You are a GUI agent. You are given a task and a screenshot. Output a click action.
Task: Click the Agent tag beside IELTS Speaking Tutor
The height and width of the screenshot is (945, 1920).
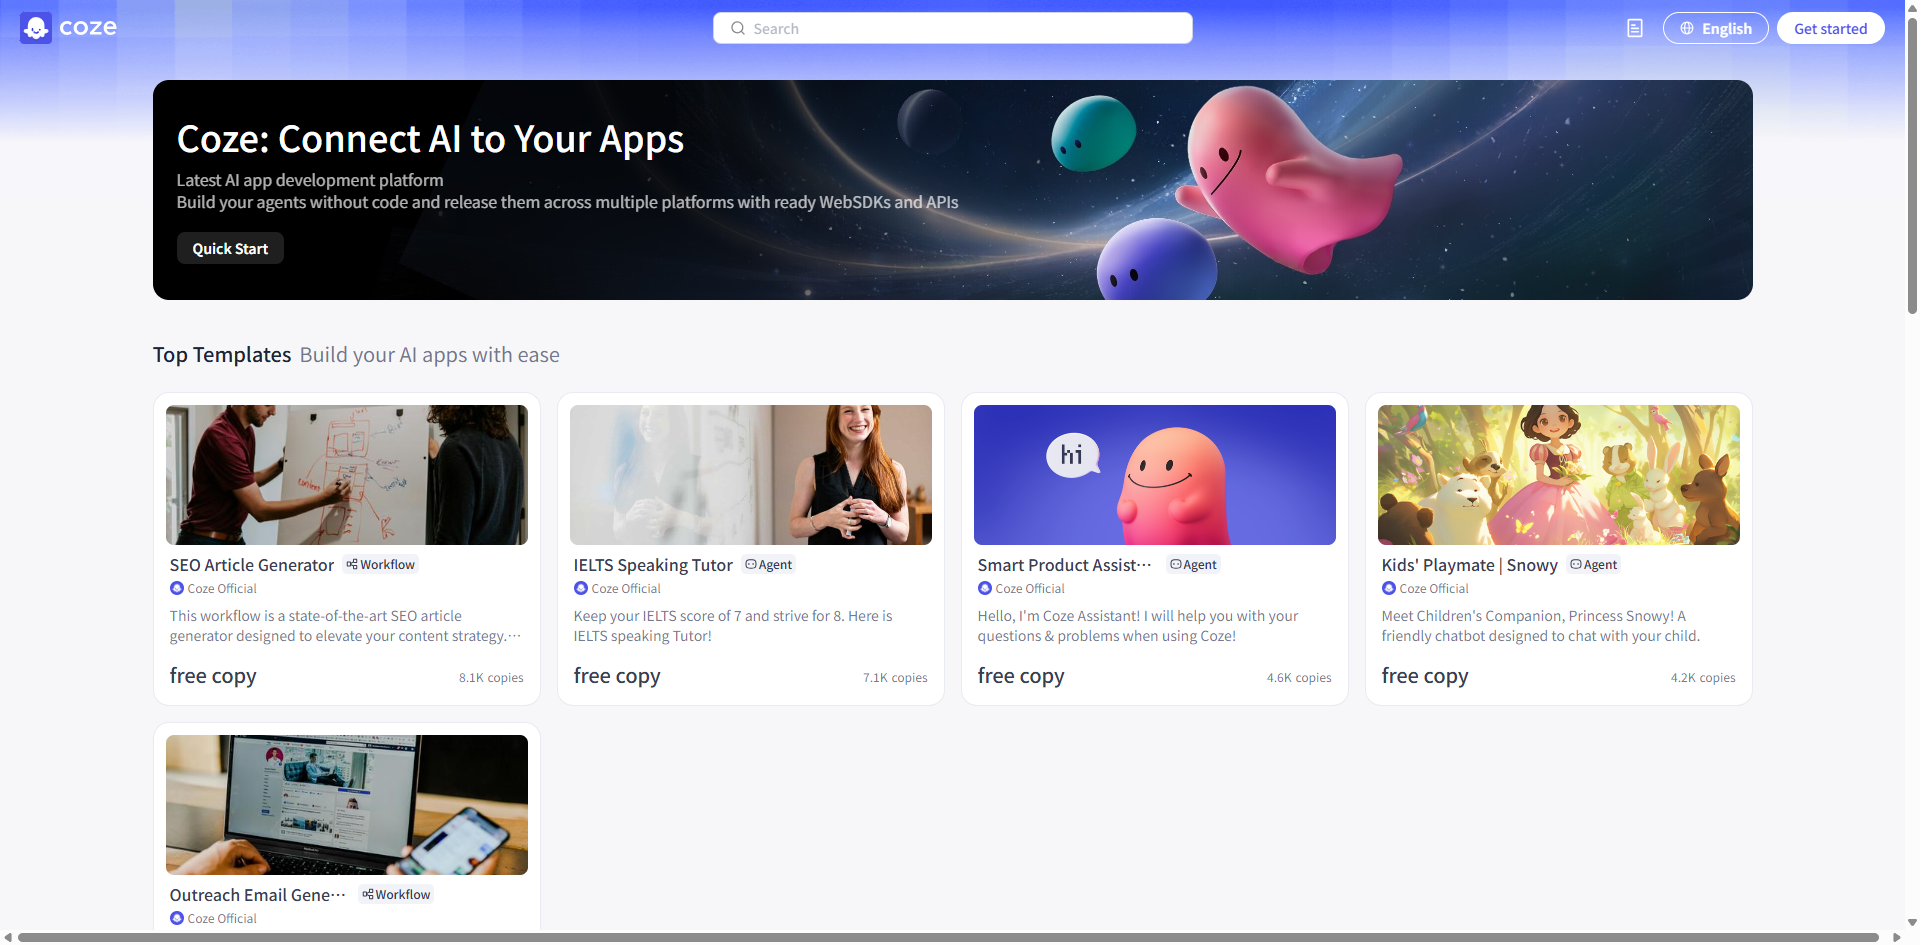tap(769, 565)
